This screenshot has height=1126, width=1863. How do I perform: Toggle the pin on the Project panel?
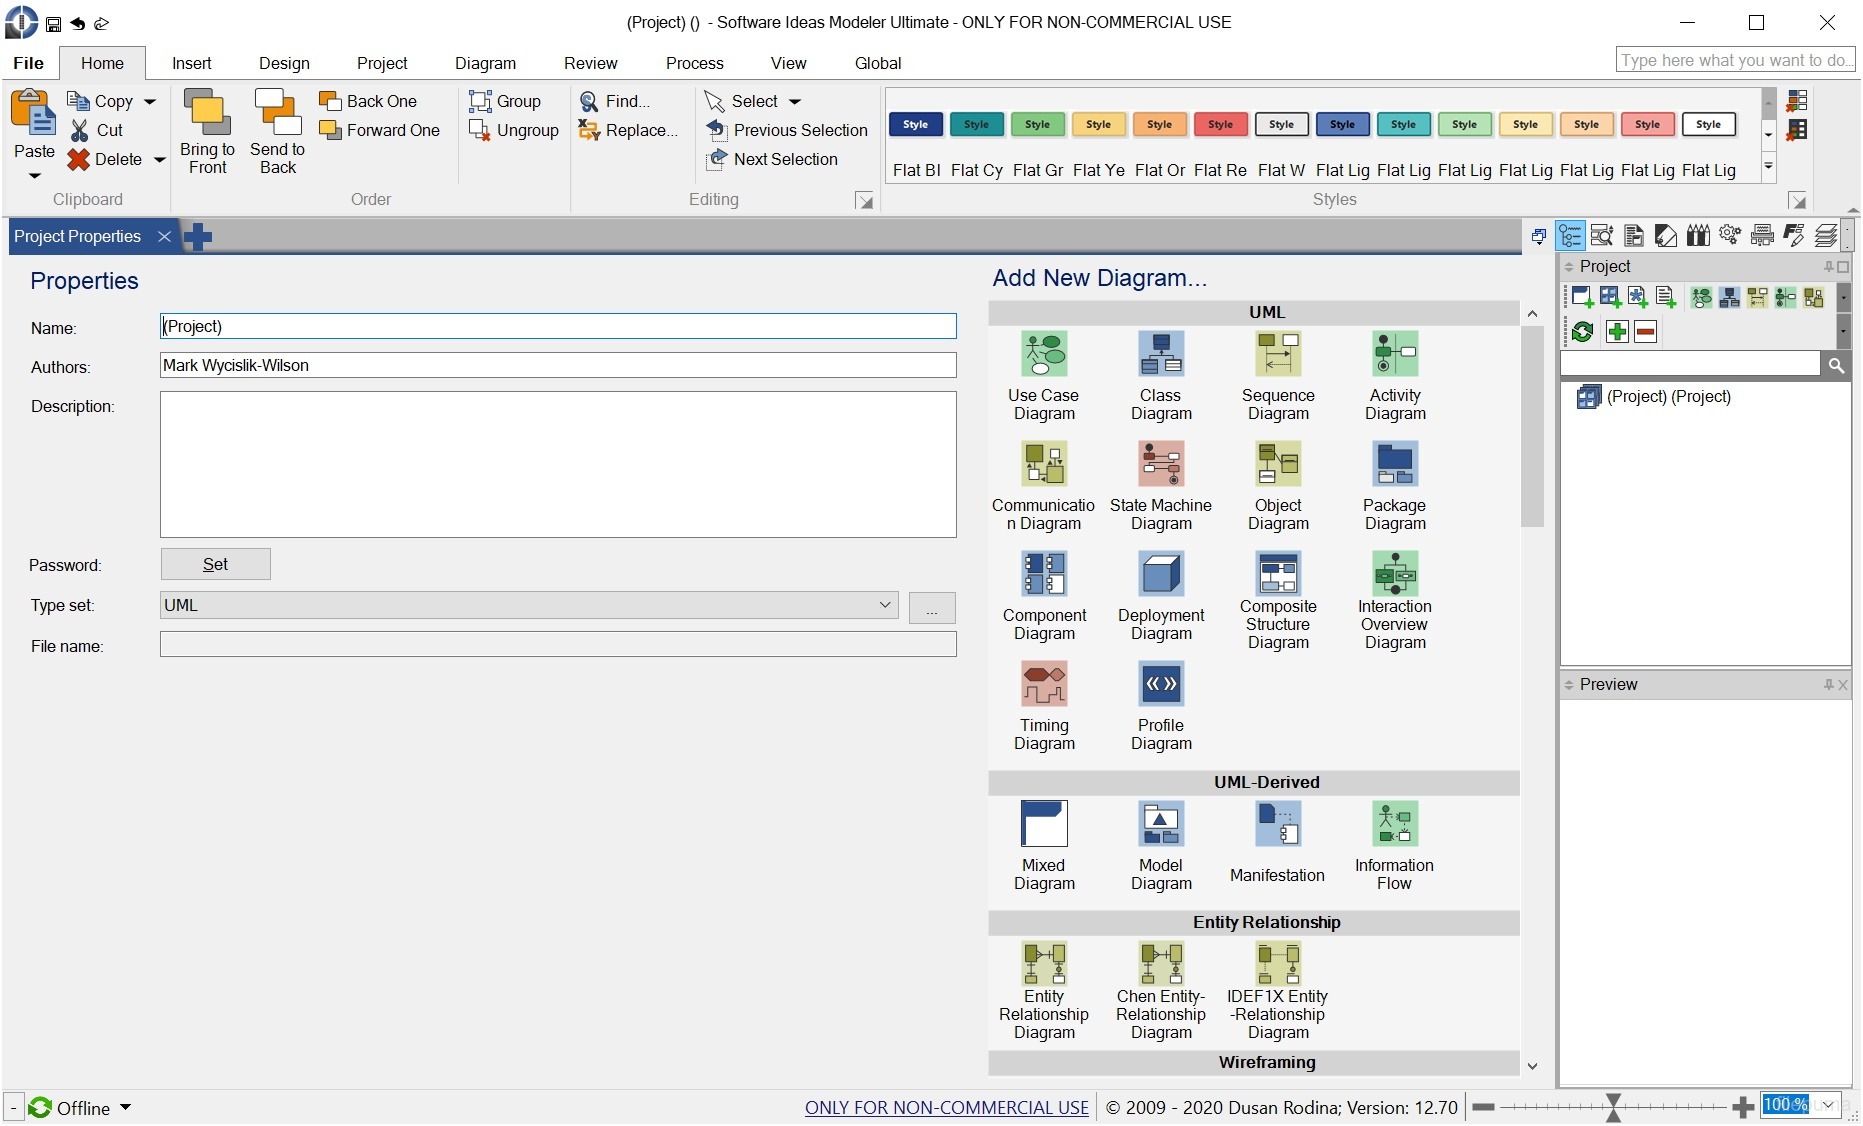tap(1828, 267)
